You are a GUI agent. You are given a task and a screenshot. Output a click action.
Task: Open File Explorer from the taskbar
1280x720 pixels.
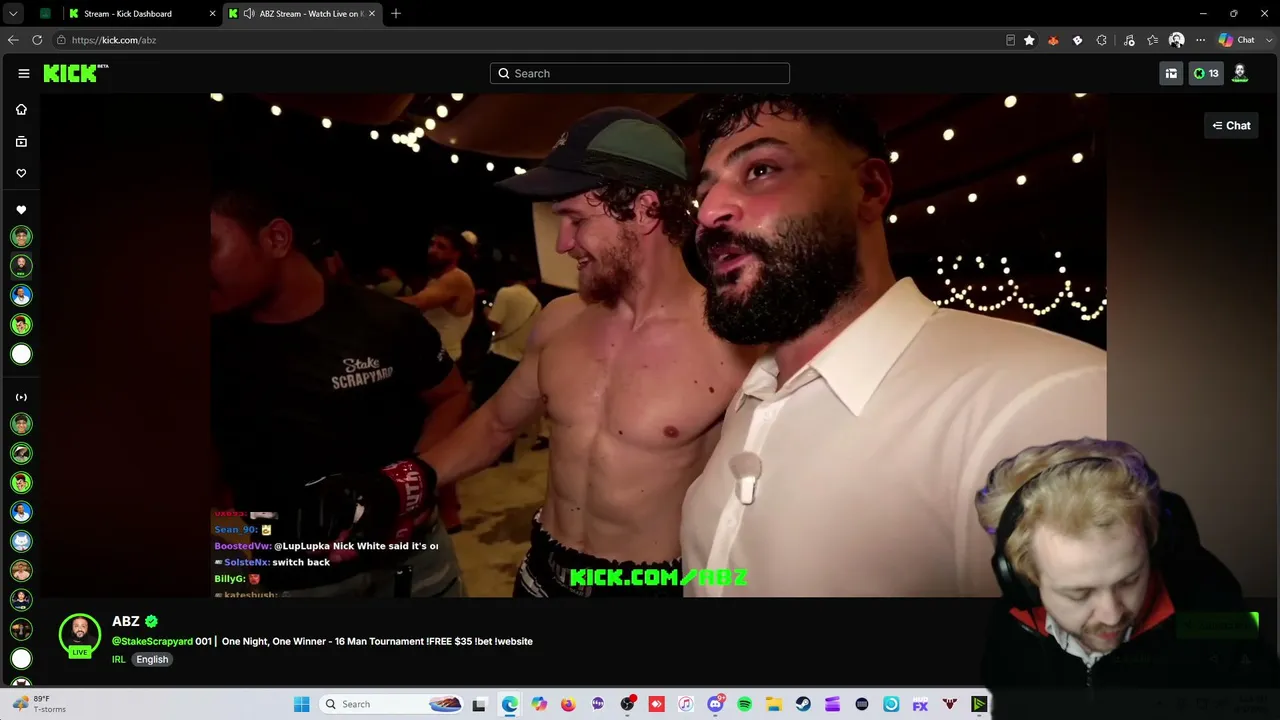coord(774,704)
